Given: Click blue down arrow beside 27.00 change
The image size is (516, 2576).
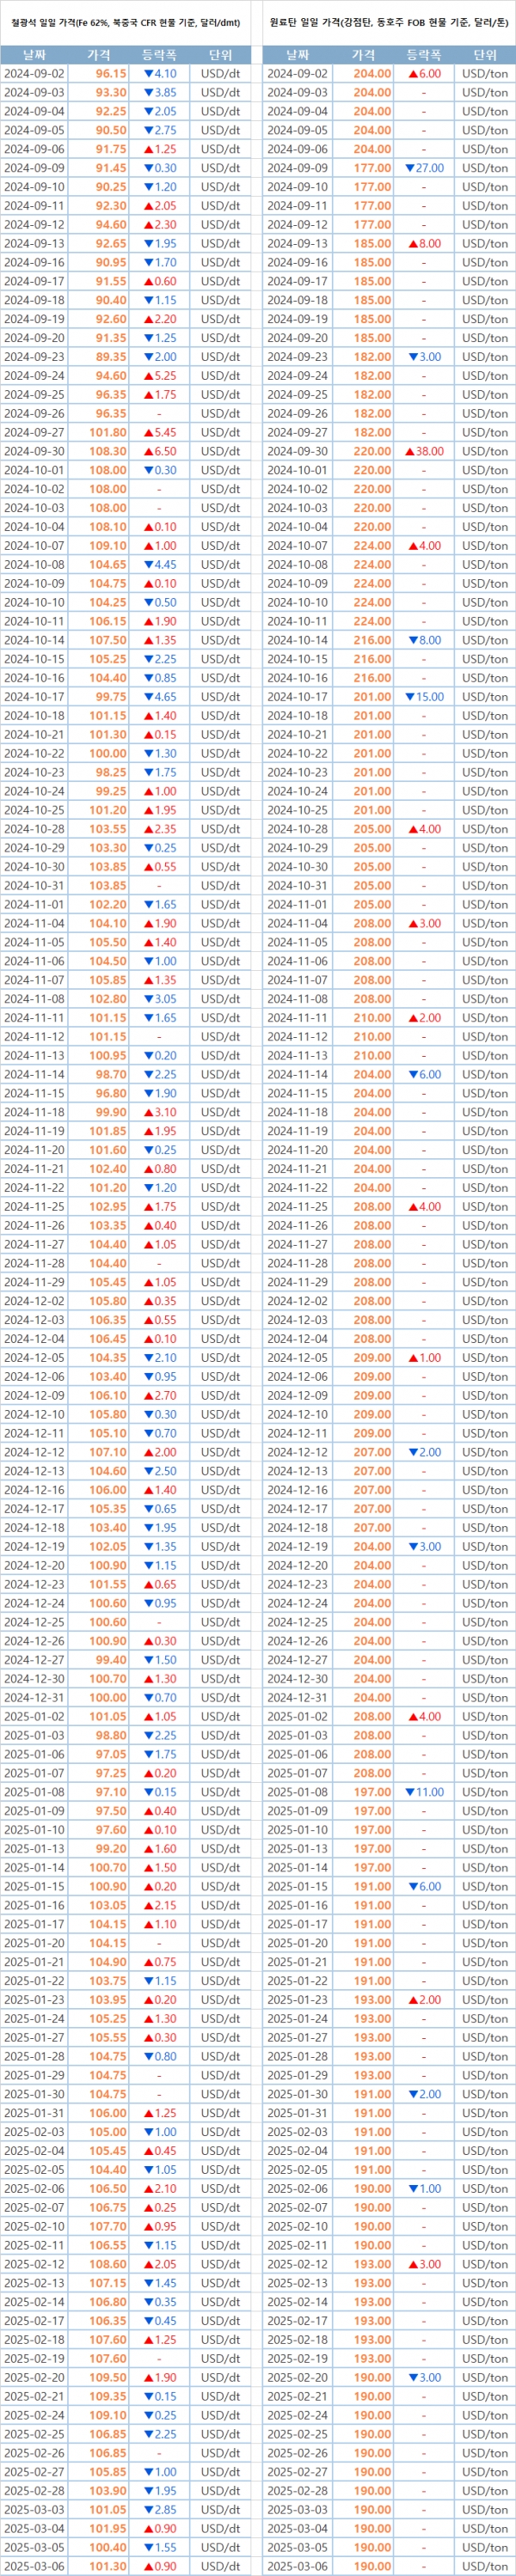Looking at the screenshot, I should [x=410, y=168].
